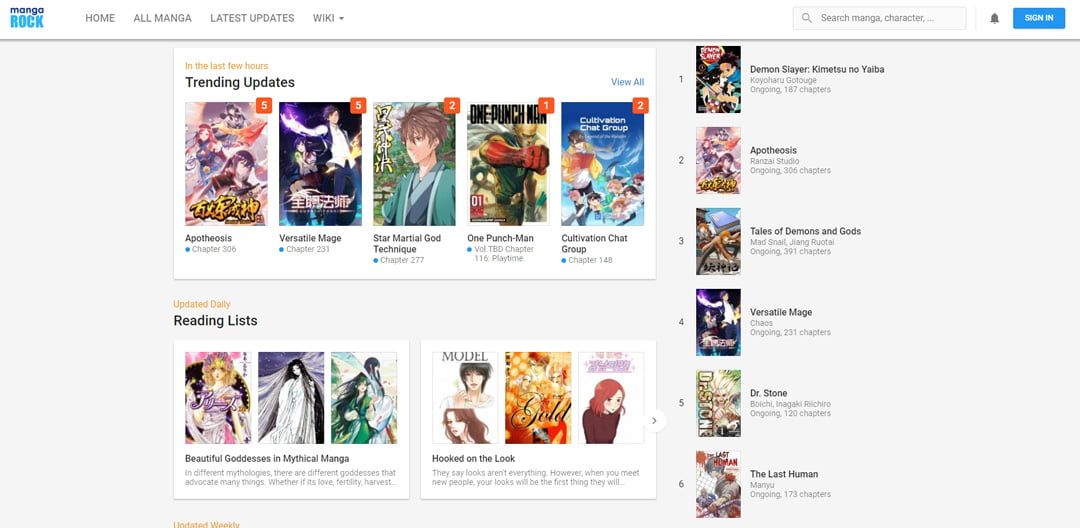This screenshot has width=1080, height=528.
Task: Open Apotheosis cover in the ranking list
Action: click(x=718, y=160)
